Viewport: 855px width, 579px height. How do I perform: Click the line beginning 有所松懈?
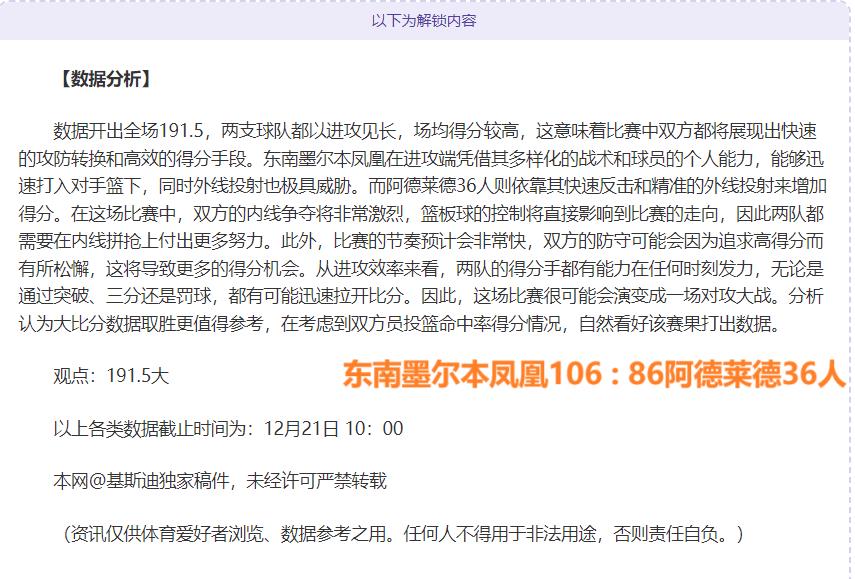coord(421,269)
